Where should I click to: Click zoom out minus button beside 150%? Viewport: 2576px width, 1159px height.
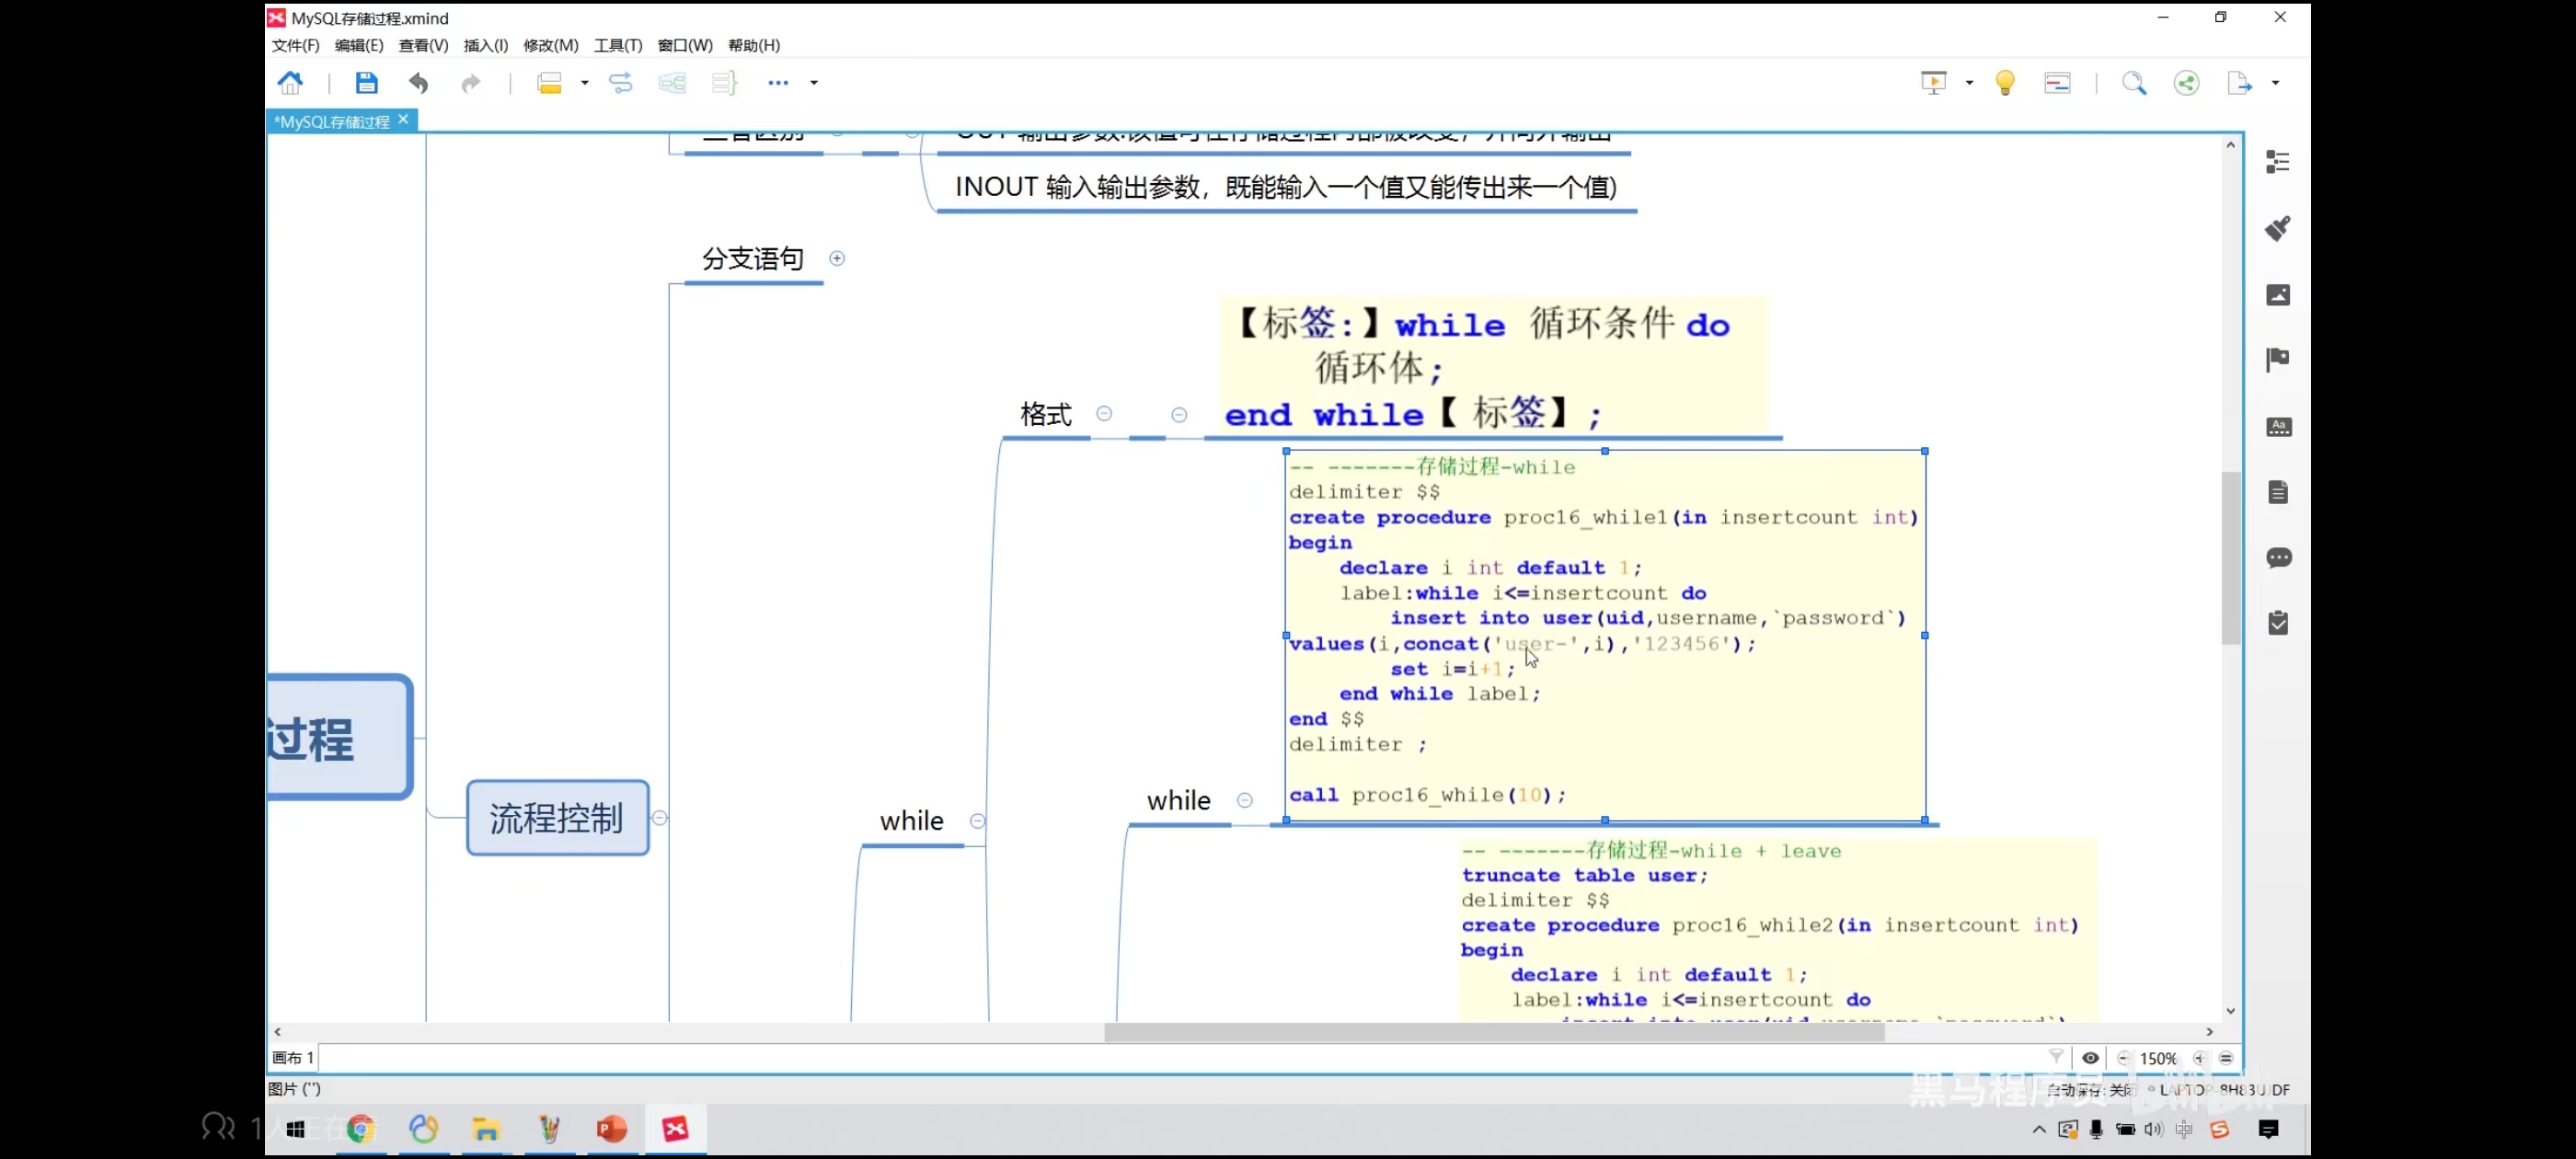point(2123,1058)
